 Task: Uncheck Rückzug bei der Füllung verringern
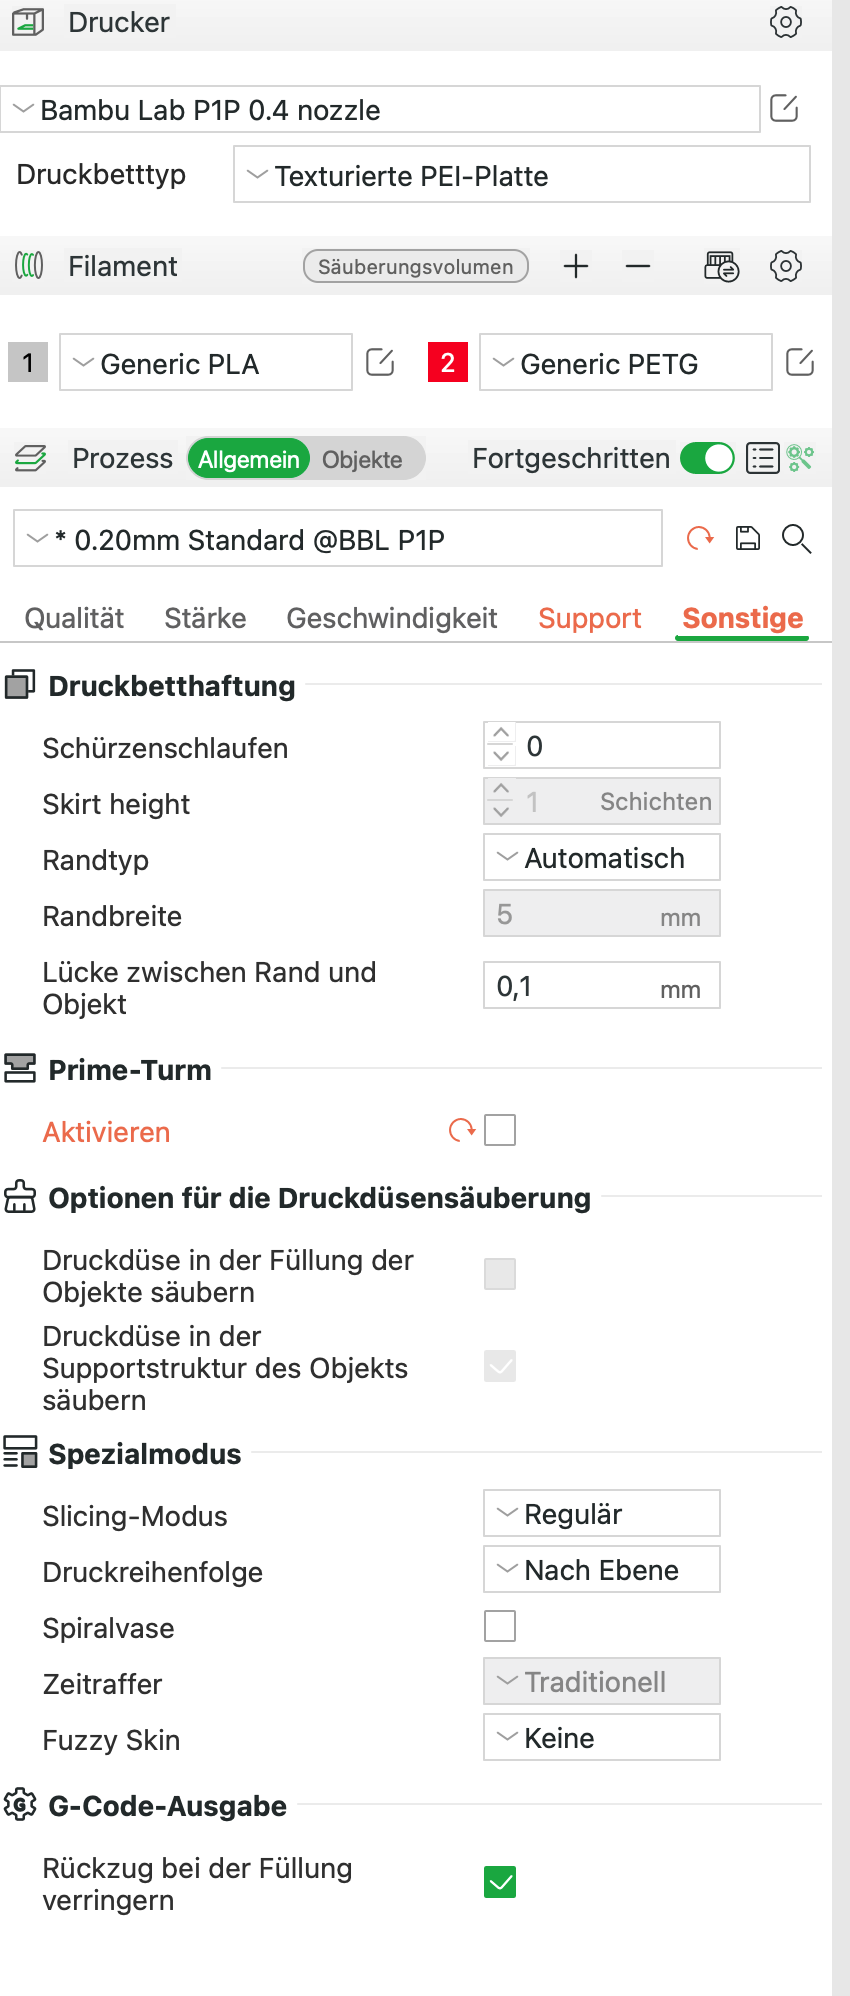click(500, 1883)
